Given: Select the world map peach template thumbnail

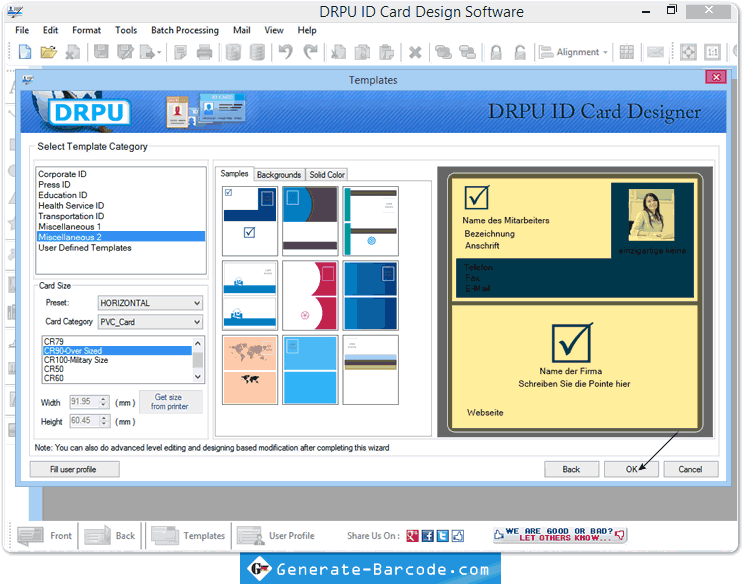Looking at the screenshot, I should 250,370.
